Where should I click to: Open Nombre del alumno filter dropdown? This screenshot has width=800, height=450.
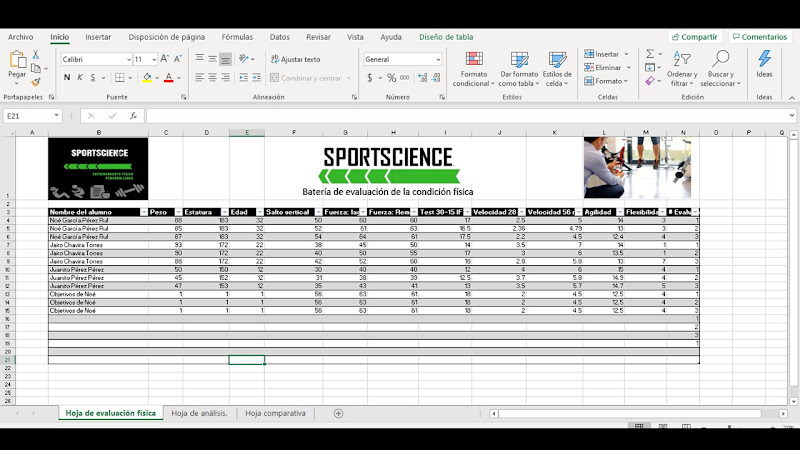tap(143, 212)
